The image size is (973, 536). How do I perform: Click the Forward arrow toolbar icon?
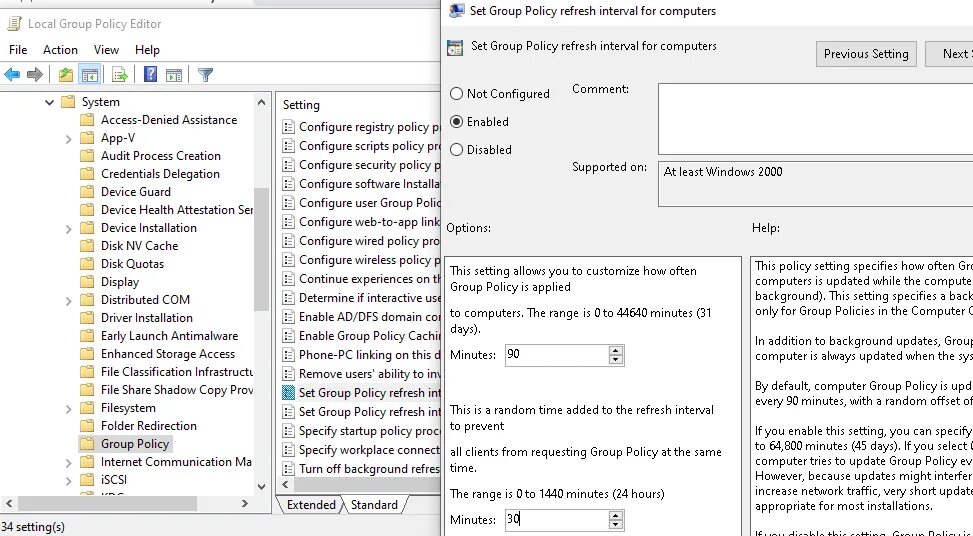35,75
